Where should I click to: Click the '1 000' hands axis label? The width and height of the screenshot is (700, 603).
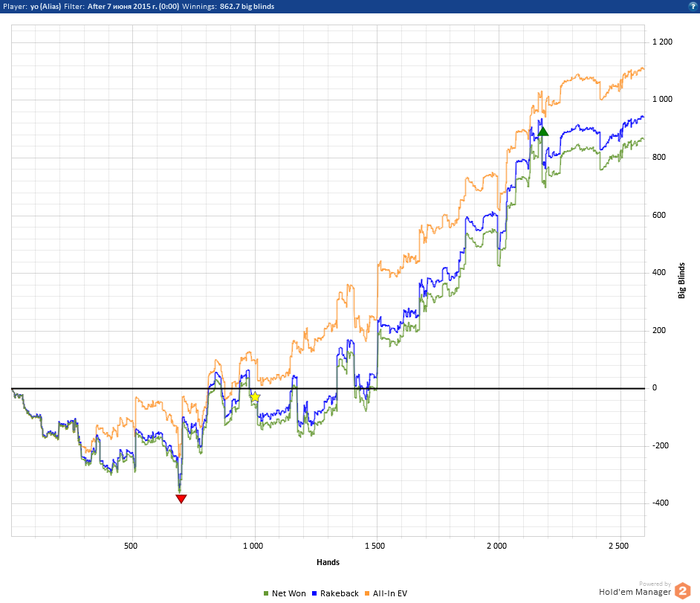pos(253,546)
